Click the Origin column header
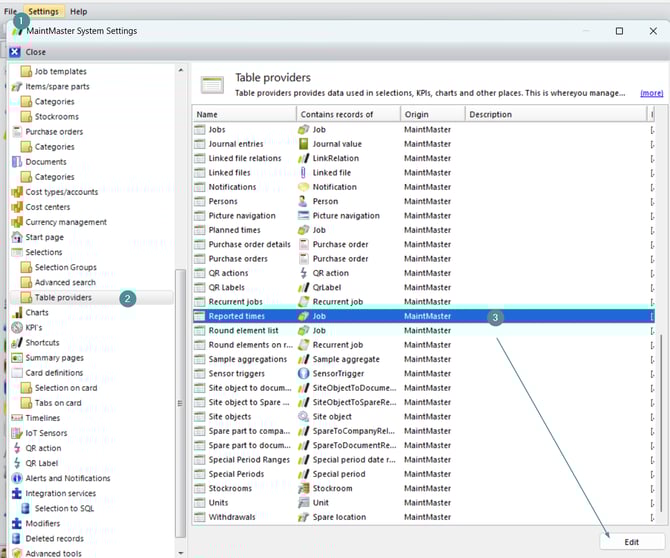Image resolution: width=670 pixels, height=558 pixels. coord(431,114)
